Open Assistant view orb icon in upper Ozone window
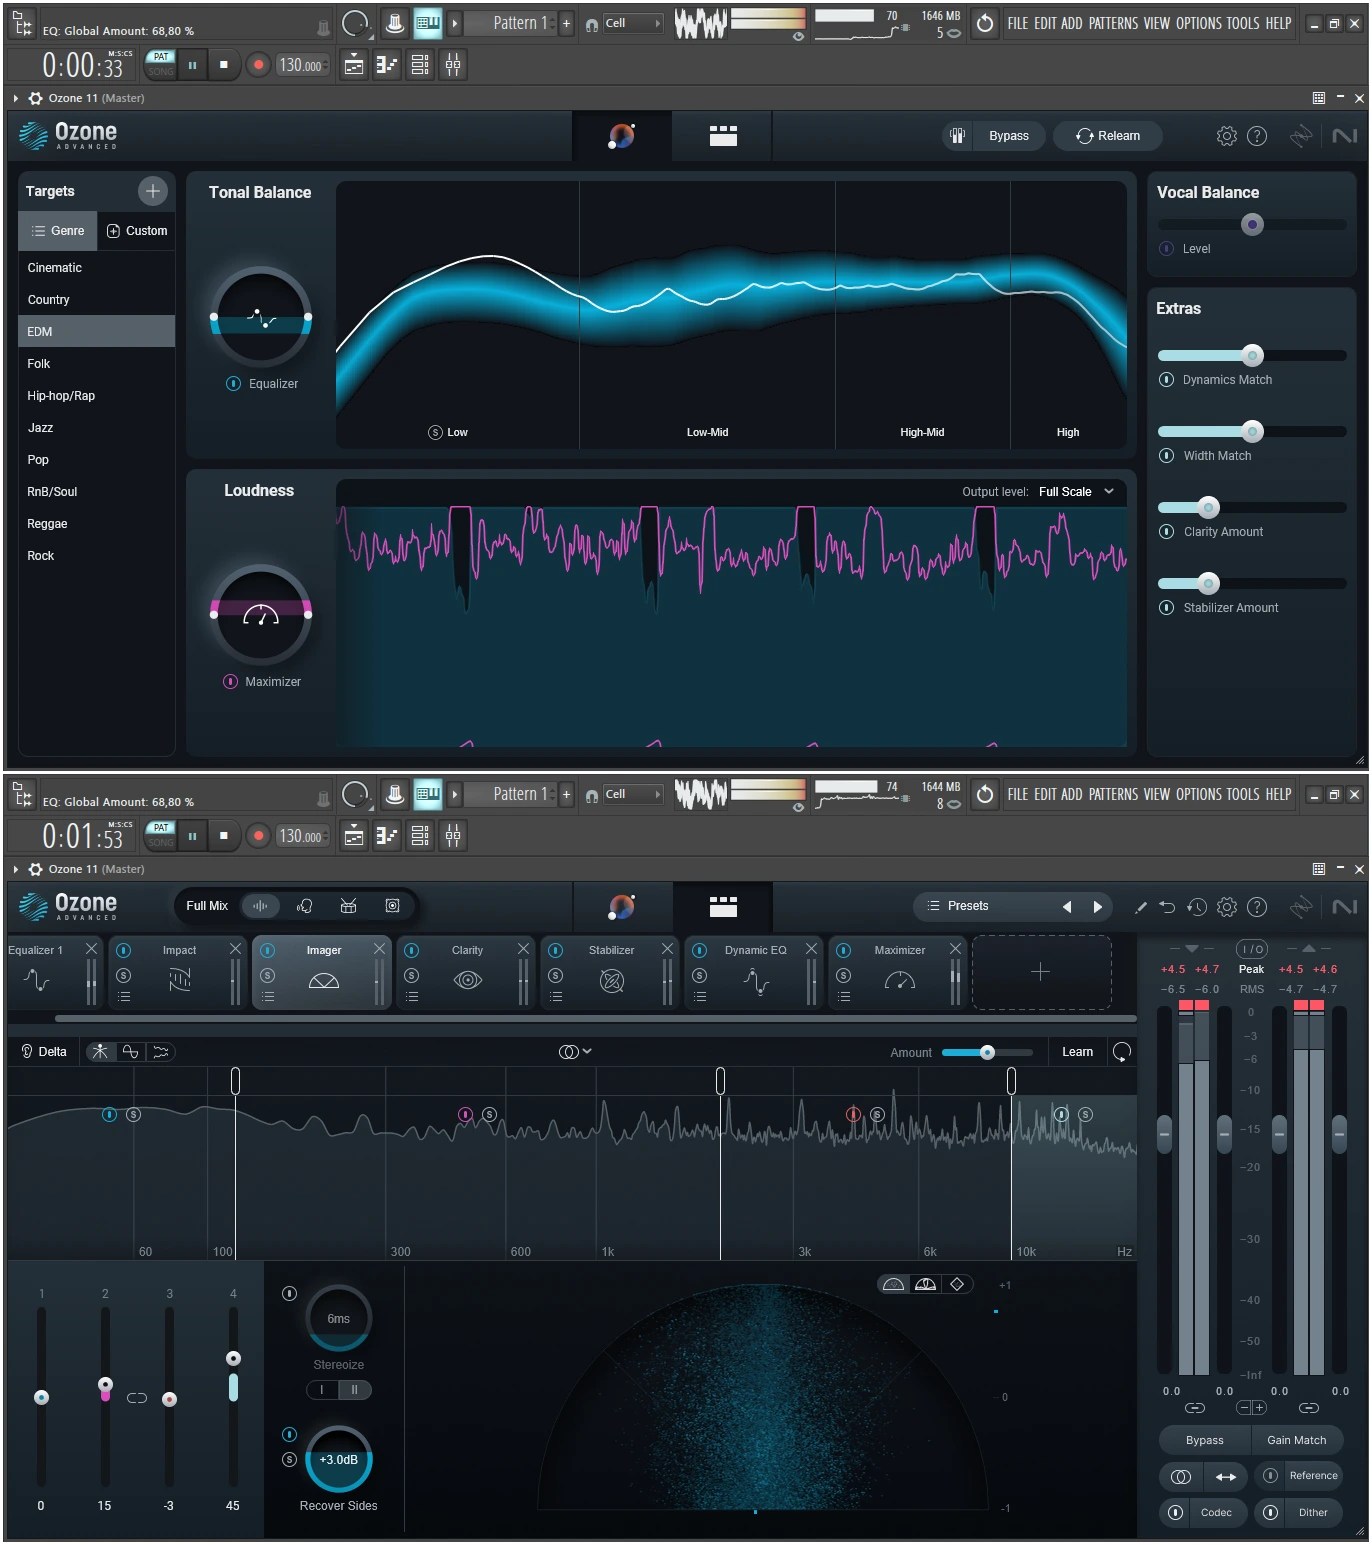Image resolution: width=1372 pixels, height=1545 pixels. click(x=621, y=136)
